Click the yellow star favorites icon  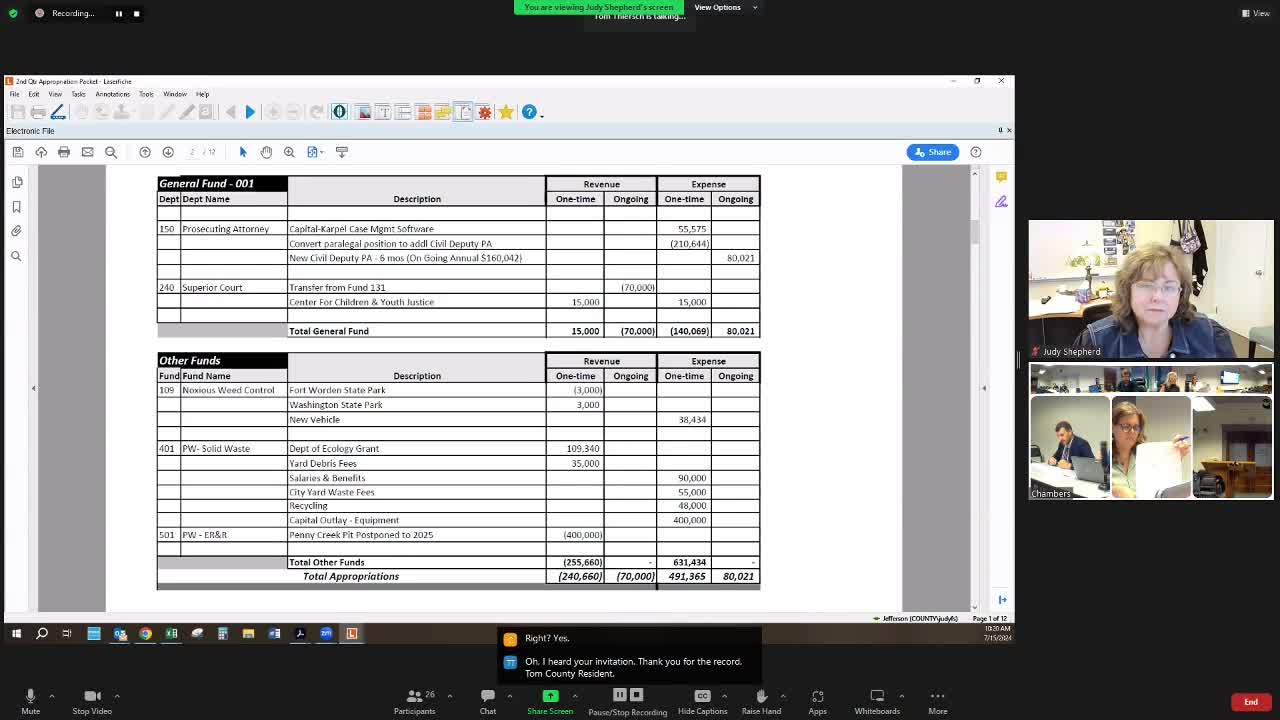(x=506, y=112)
